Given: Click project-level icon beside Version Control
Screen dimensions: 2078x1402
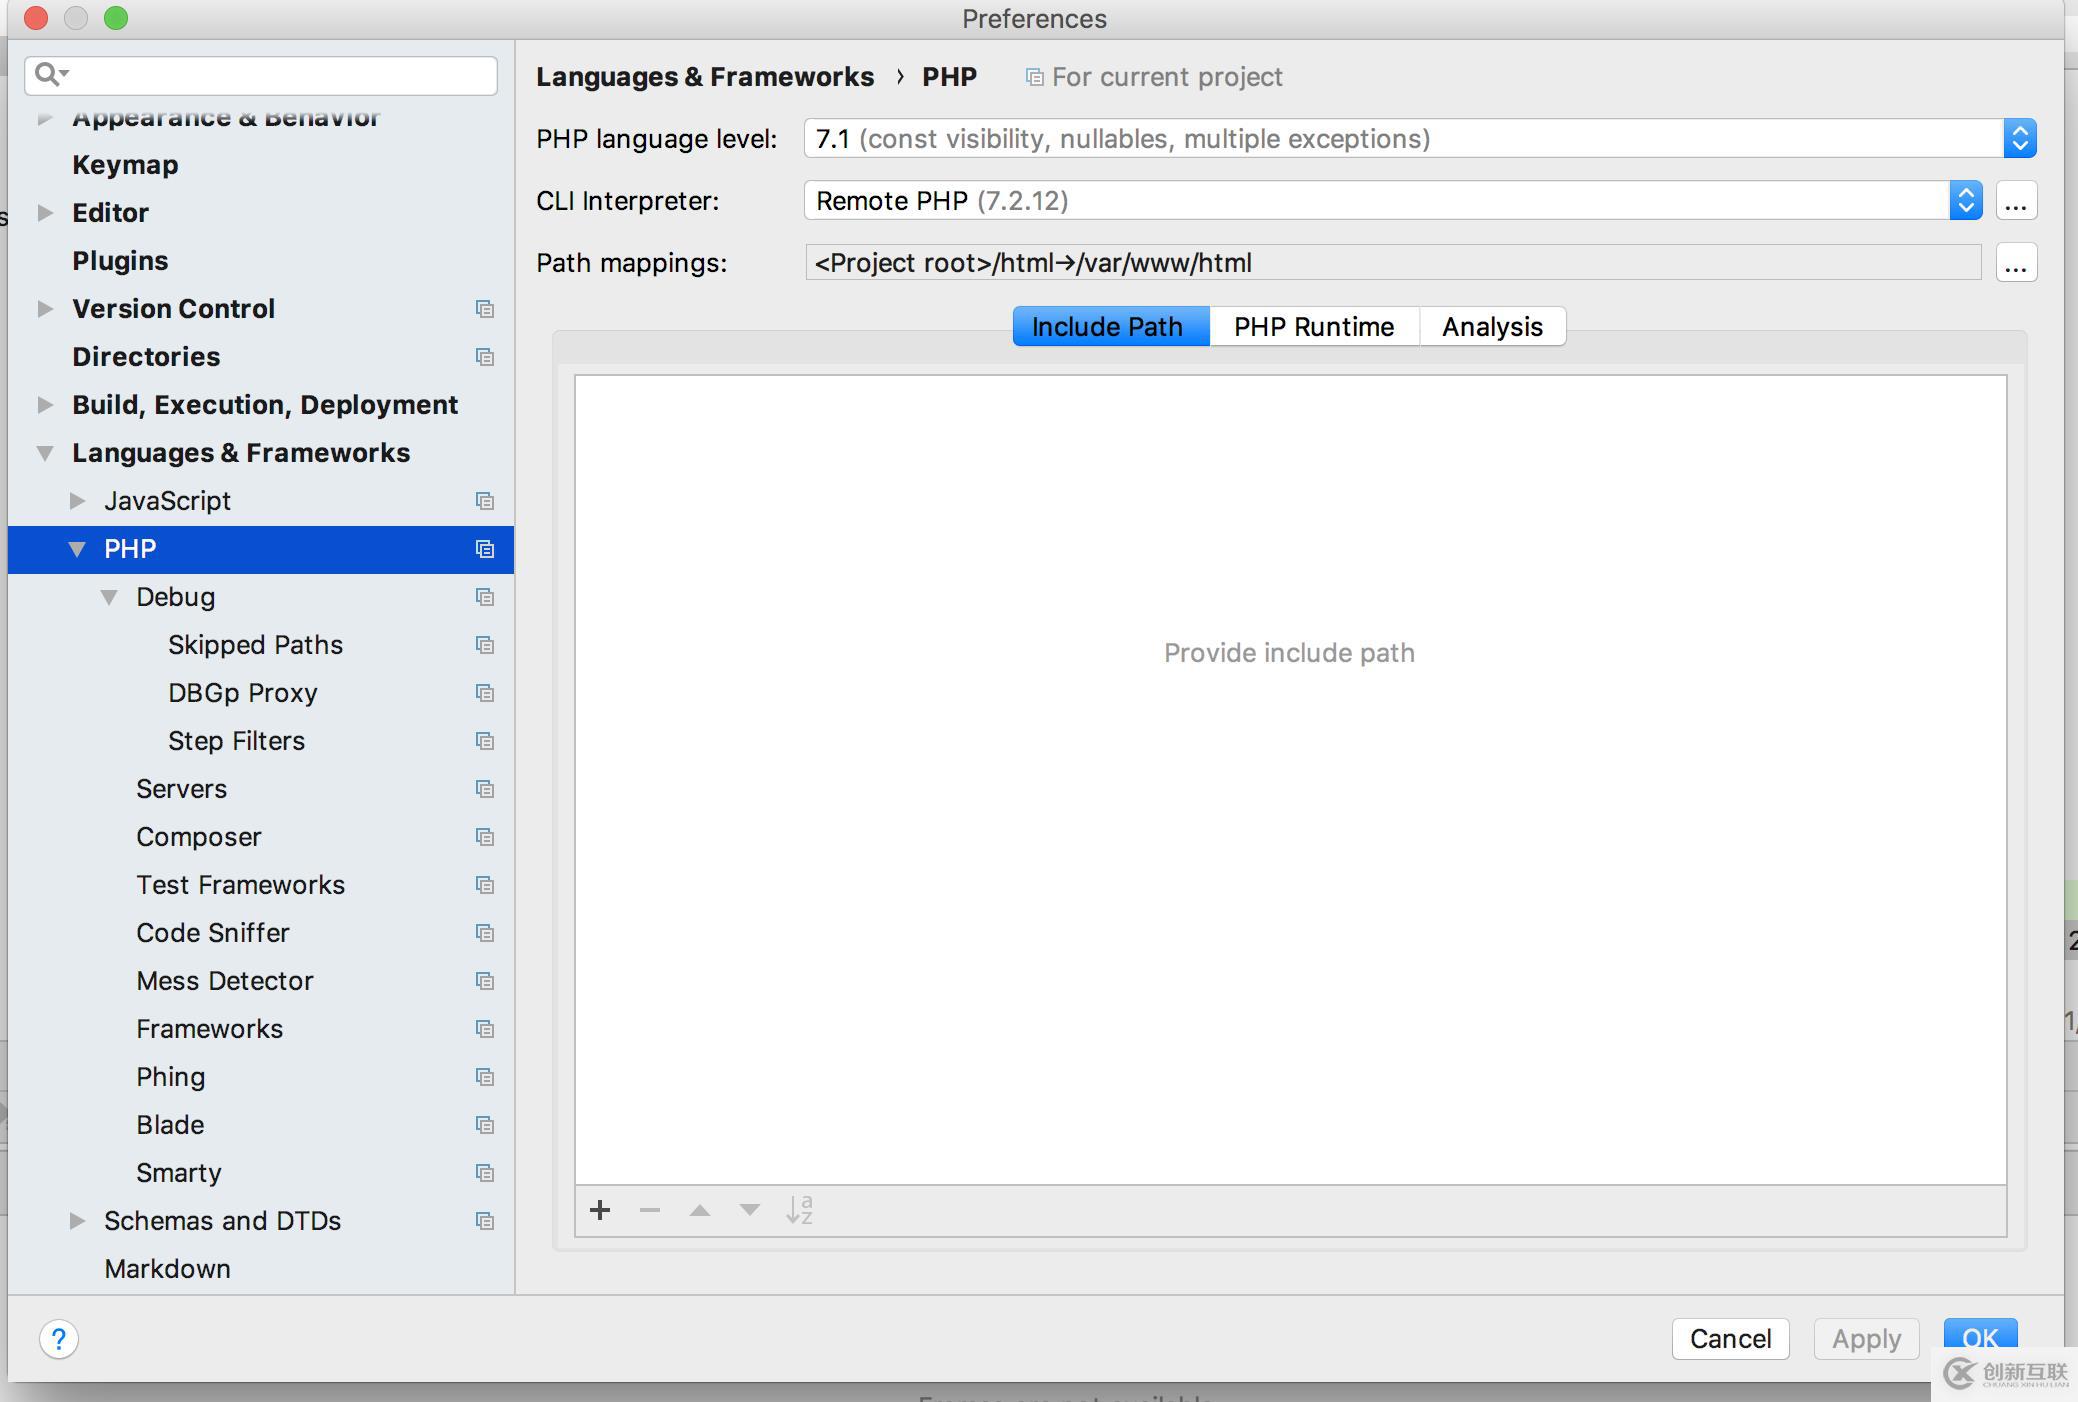Looking at the screenshot, I should (485, 309).
